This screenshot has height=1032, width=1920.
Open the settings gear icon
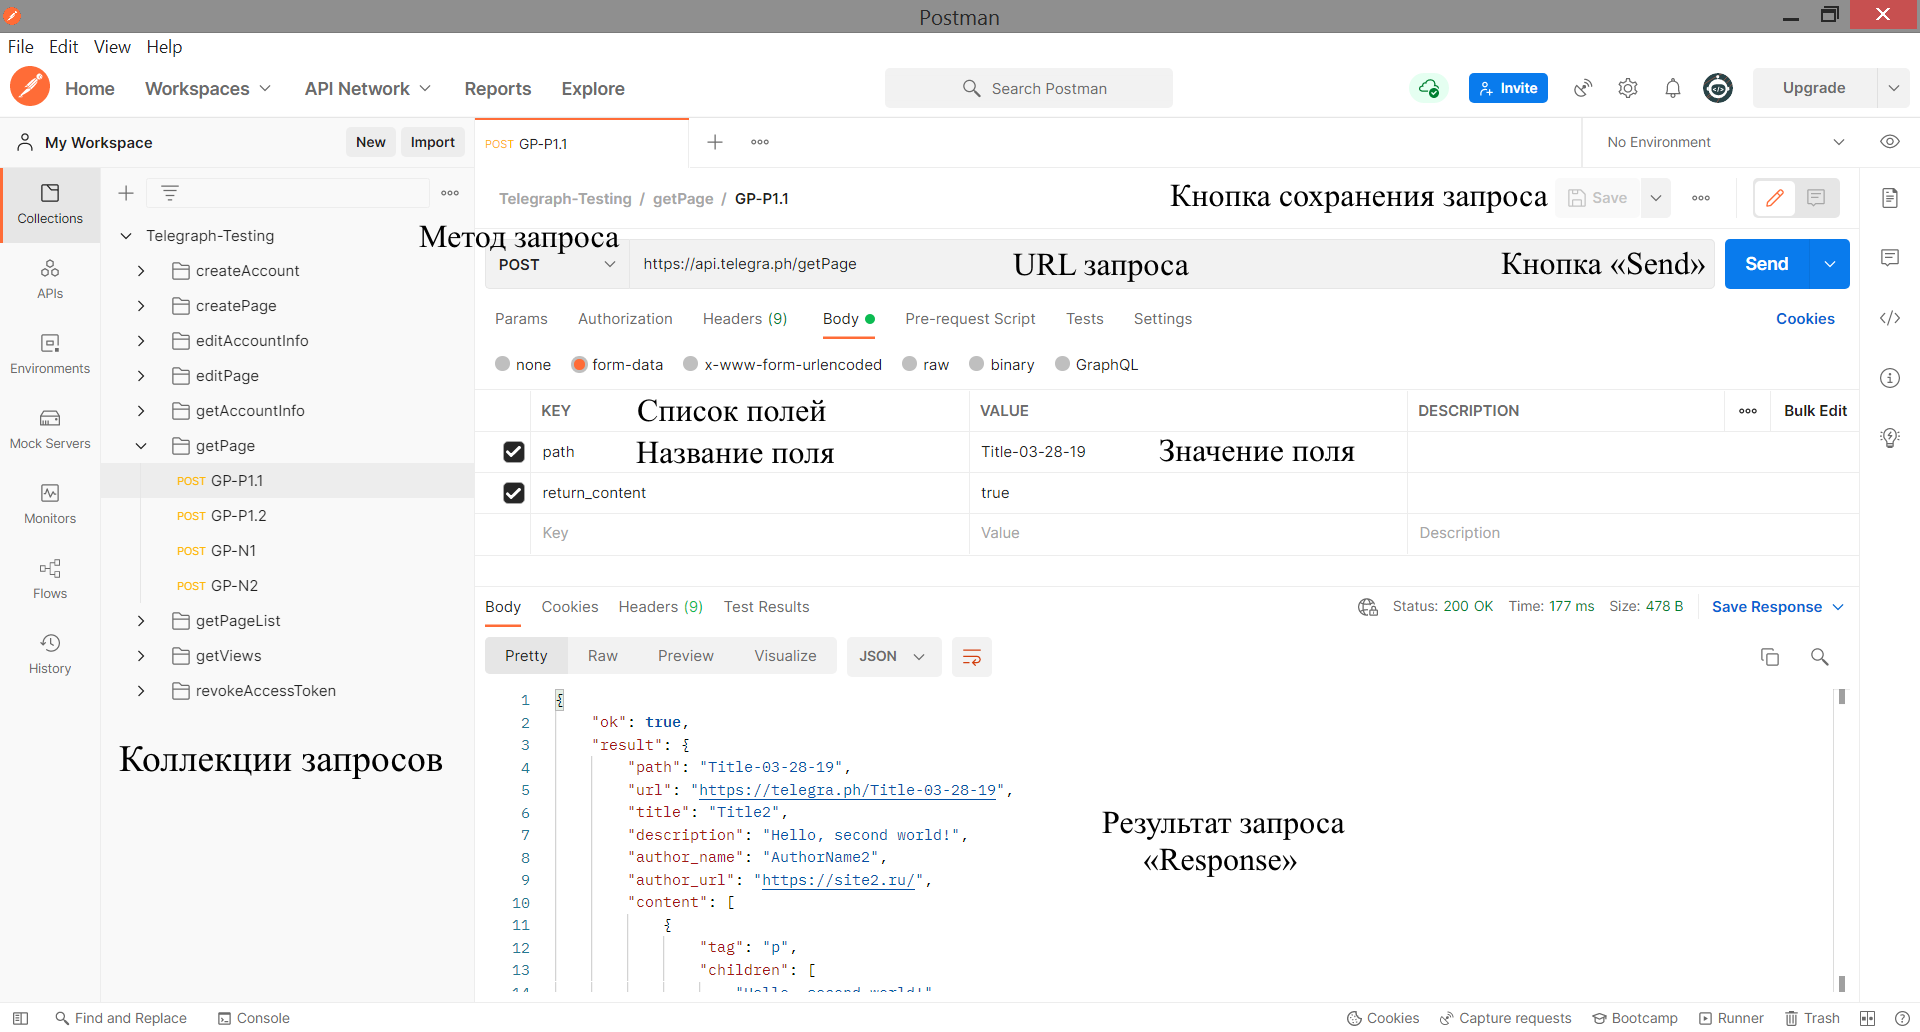1628,88
